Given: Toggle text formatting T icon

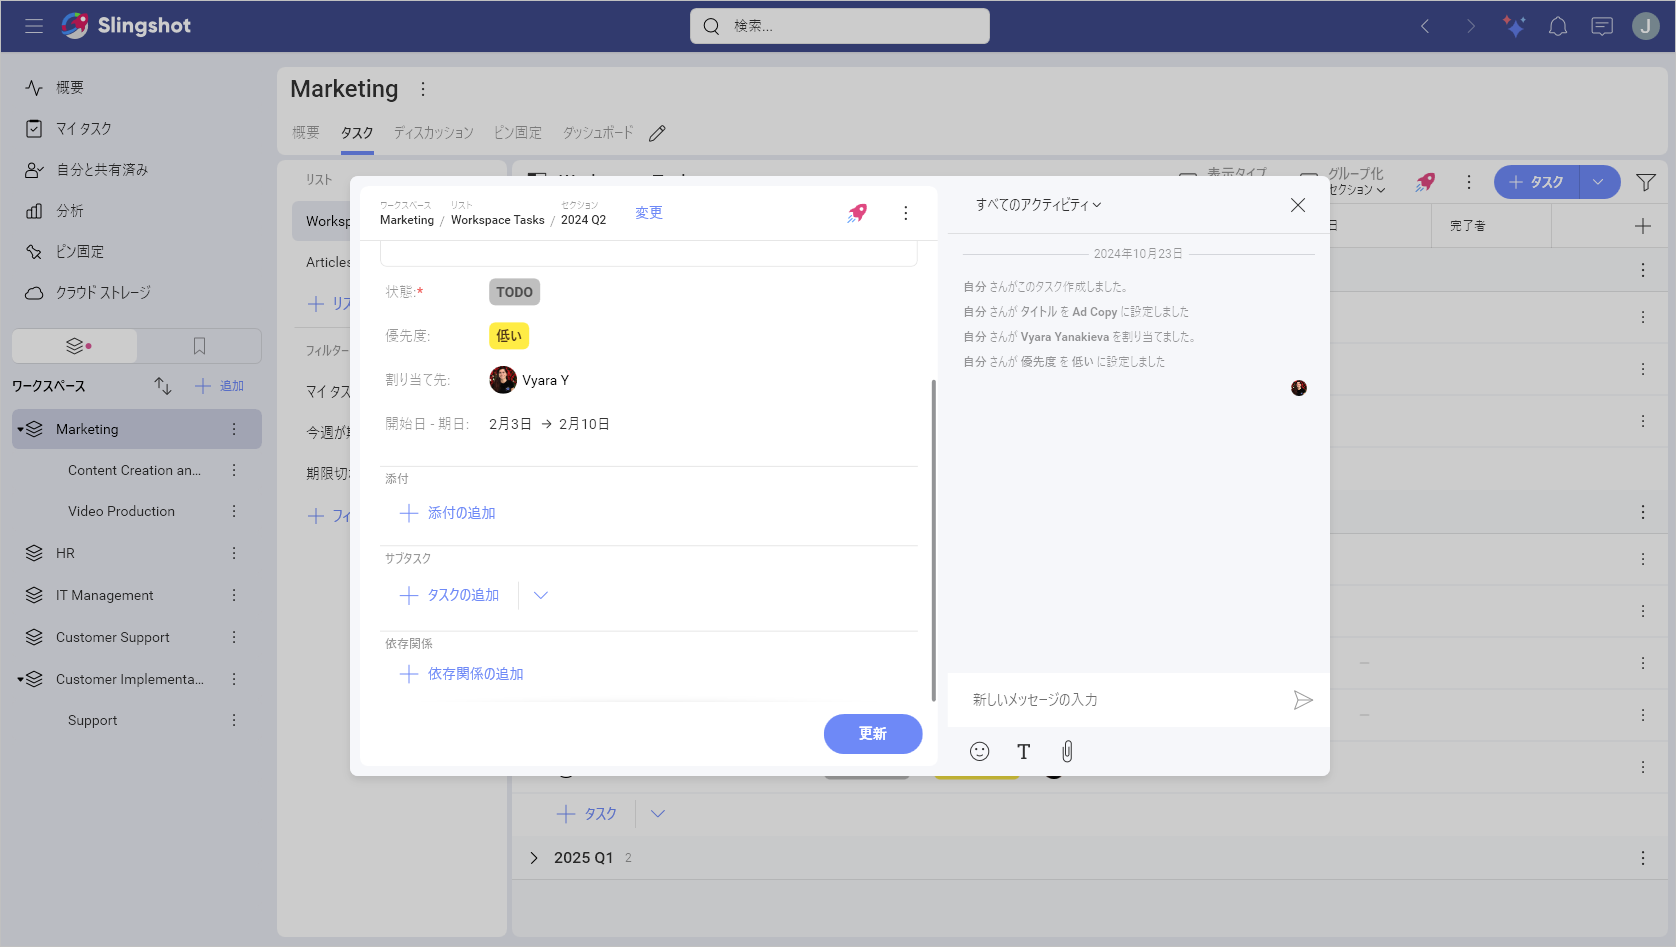Looking at the screenshot, I should (x=1024, y=752).
